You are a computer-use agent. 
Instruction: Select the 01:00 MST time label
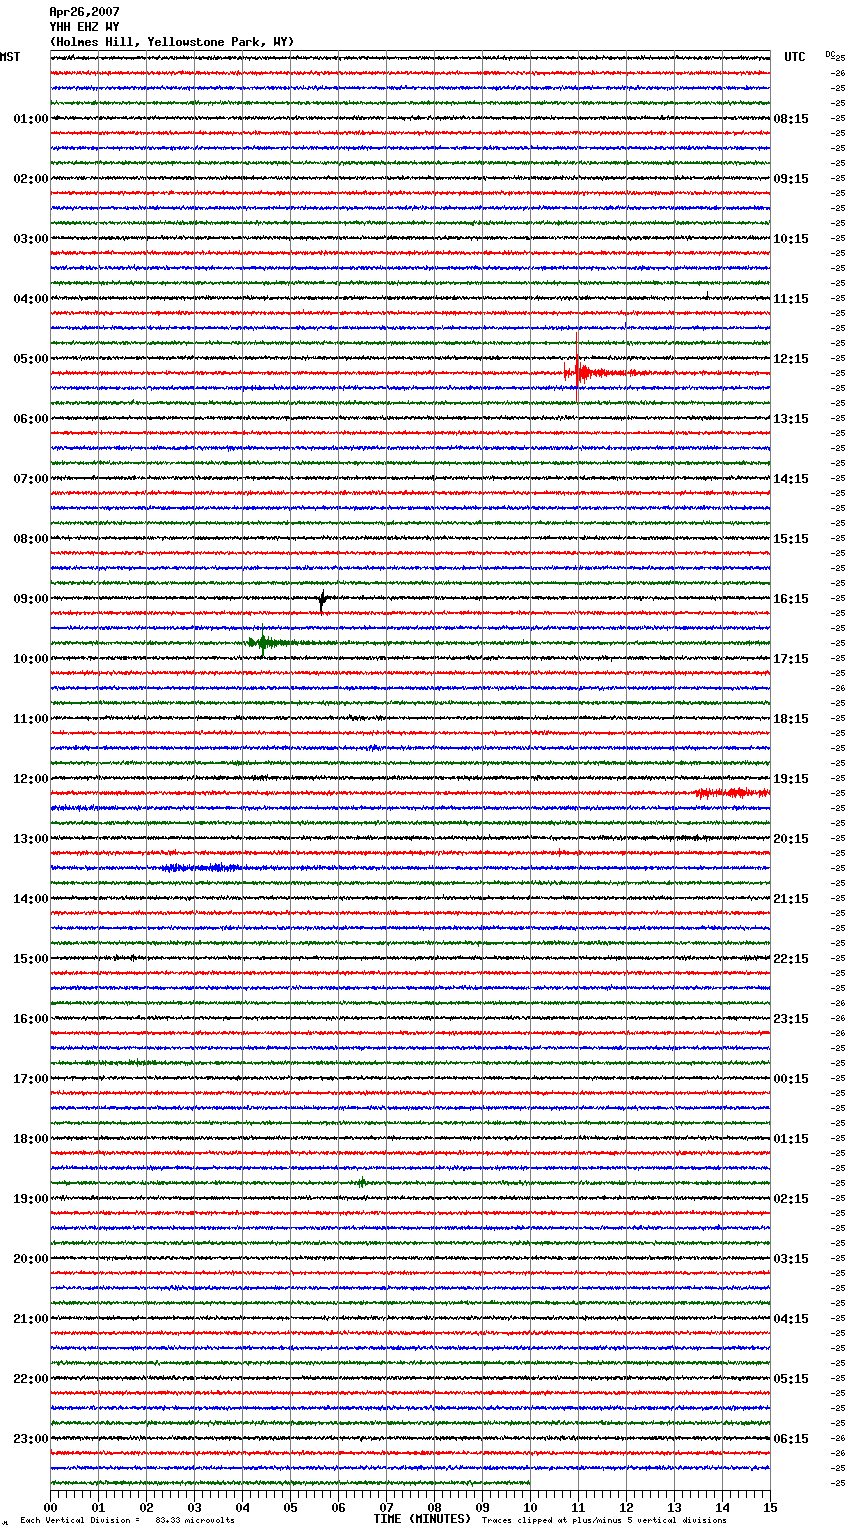pos(30,119)
